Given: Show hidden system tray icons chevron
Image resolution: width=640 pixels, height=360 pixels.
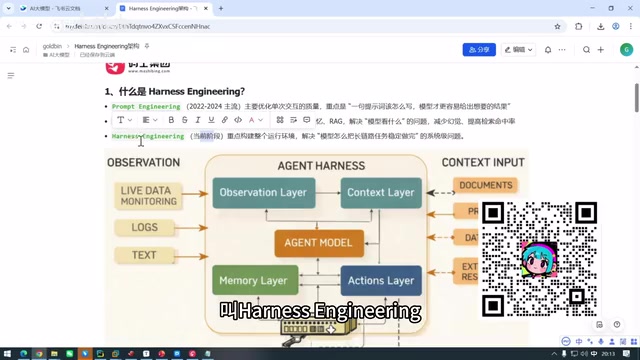Looking at the screenshot, I should point(554,354).
